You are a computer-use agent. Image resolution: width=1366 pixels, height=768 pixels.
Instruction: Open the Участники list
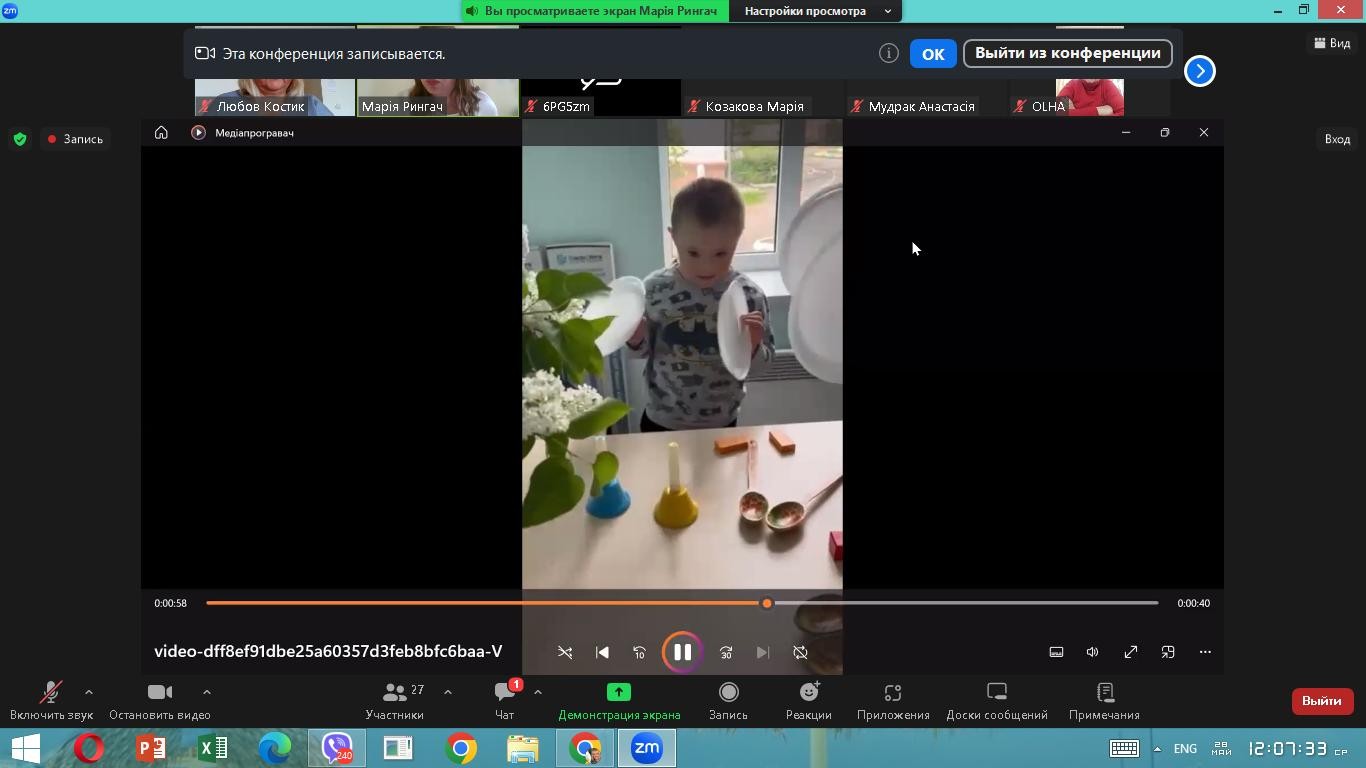pos(395,701)
